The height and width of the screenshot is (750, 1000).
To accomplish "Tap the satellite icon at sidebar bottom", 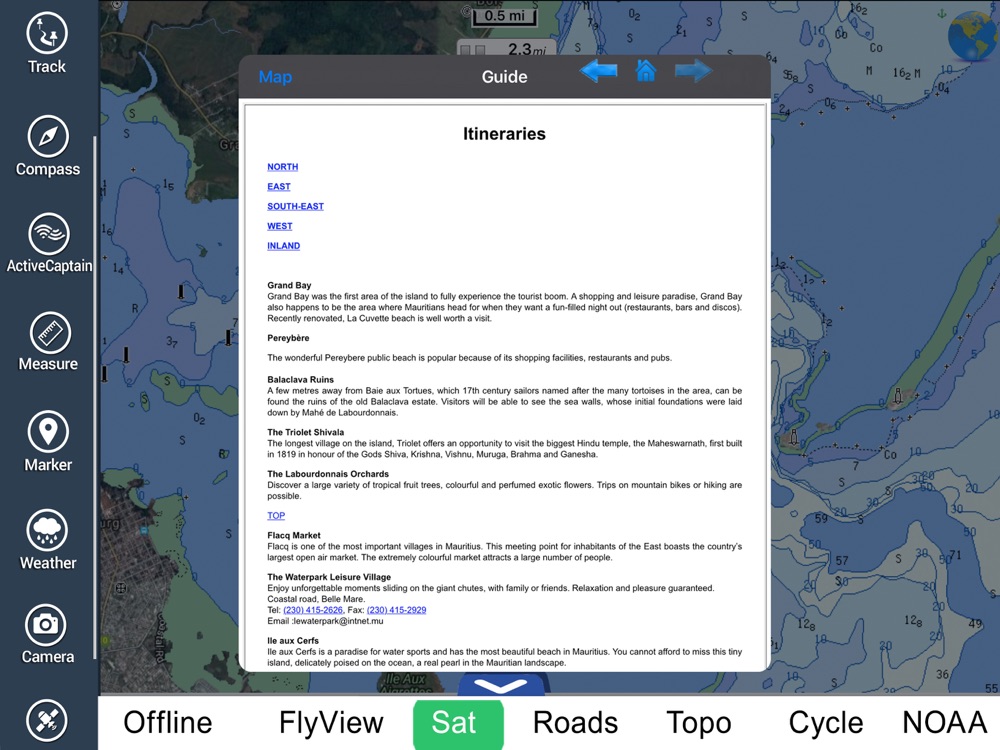I will pyautogui.click(x=47, y=721).
